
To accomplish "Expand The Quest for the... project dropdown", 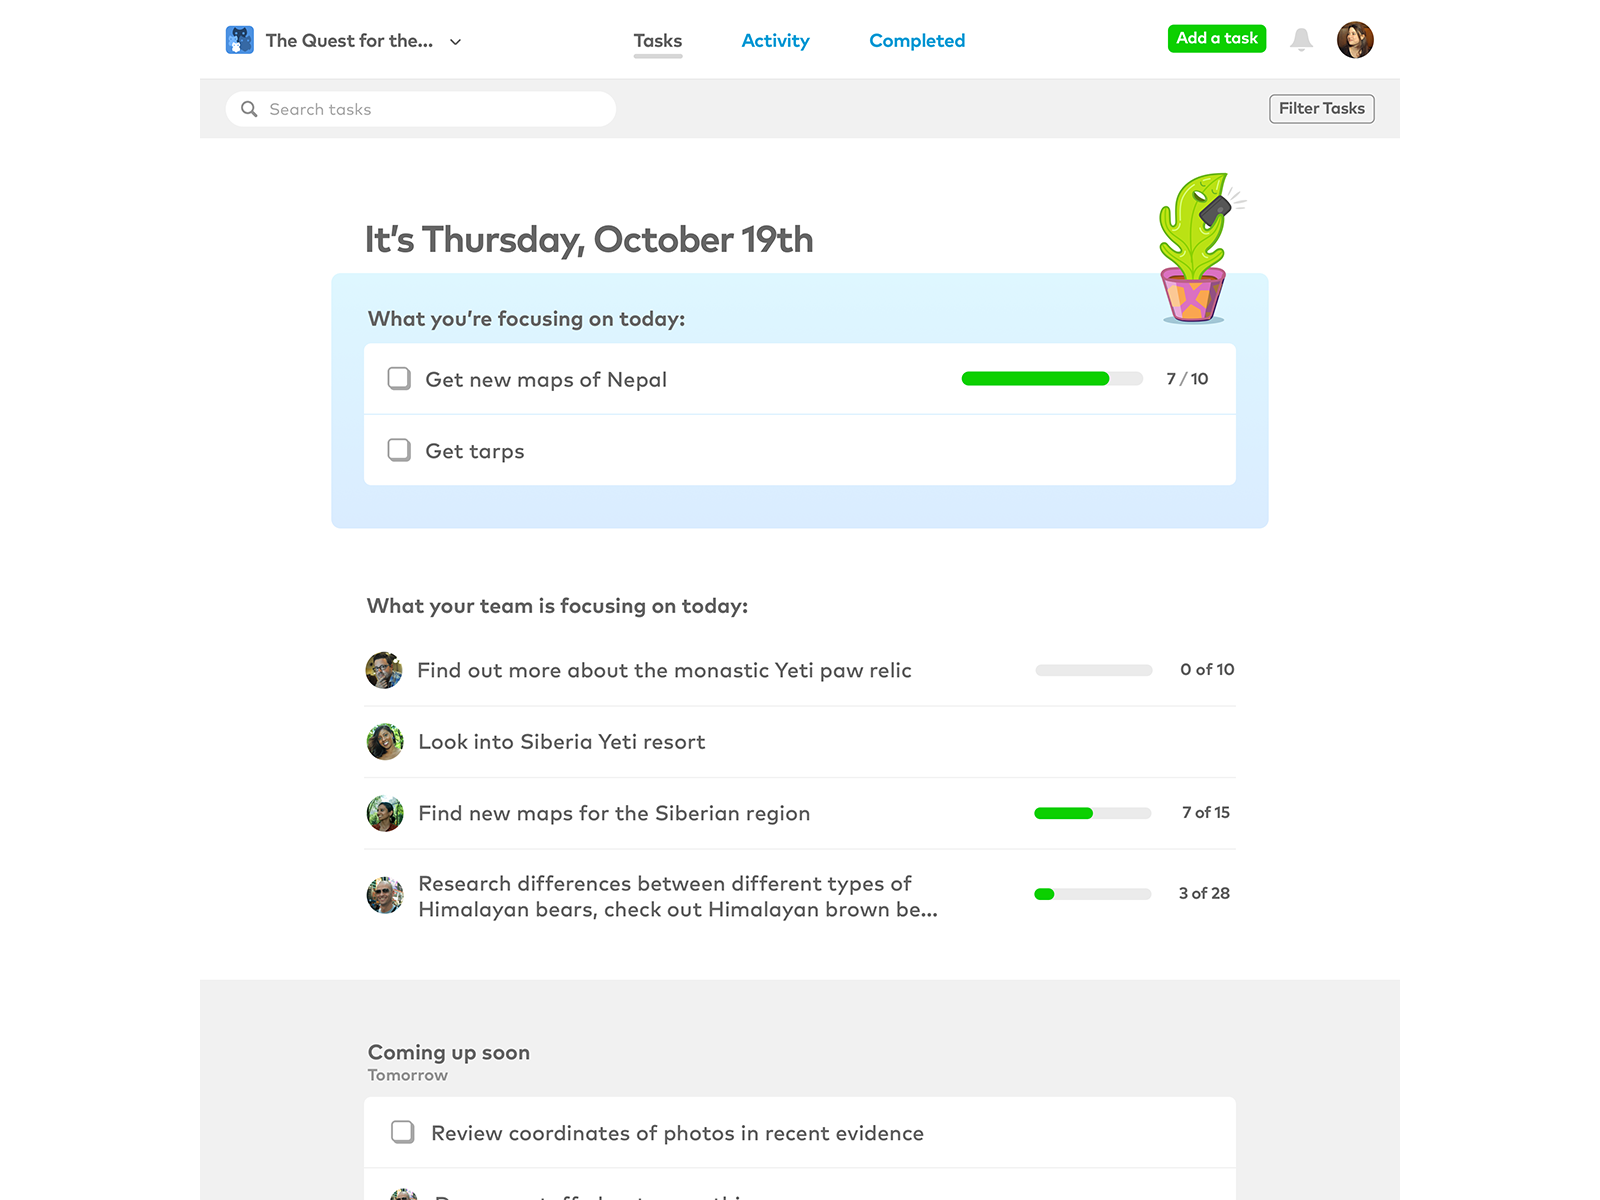I will (456, 42).
